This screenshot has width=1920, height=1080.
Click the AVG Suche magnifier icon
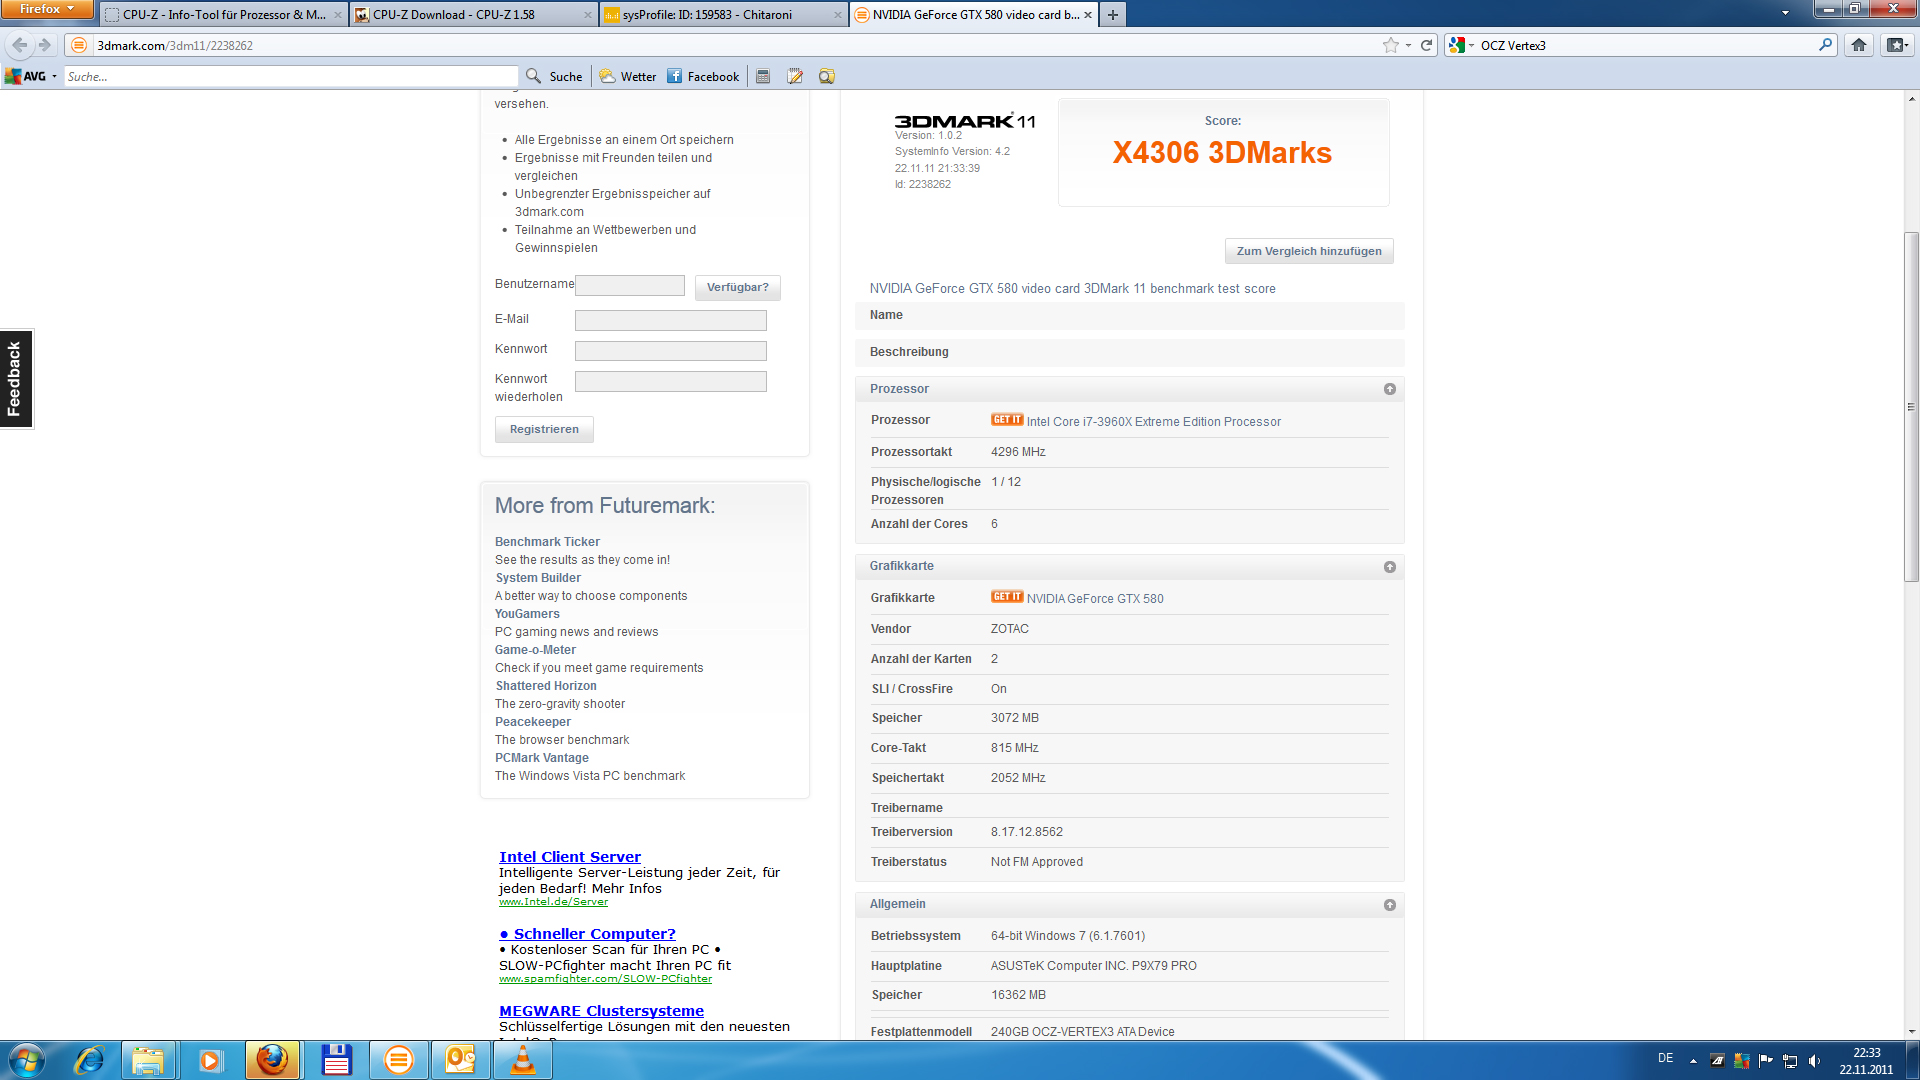click(x=534, y=76)
